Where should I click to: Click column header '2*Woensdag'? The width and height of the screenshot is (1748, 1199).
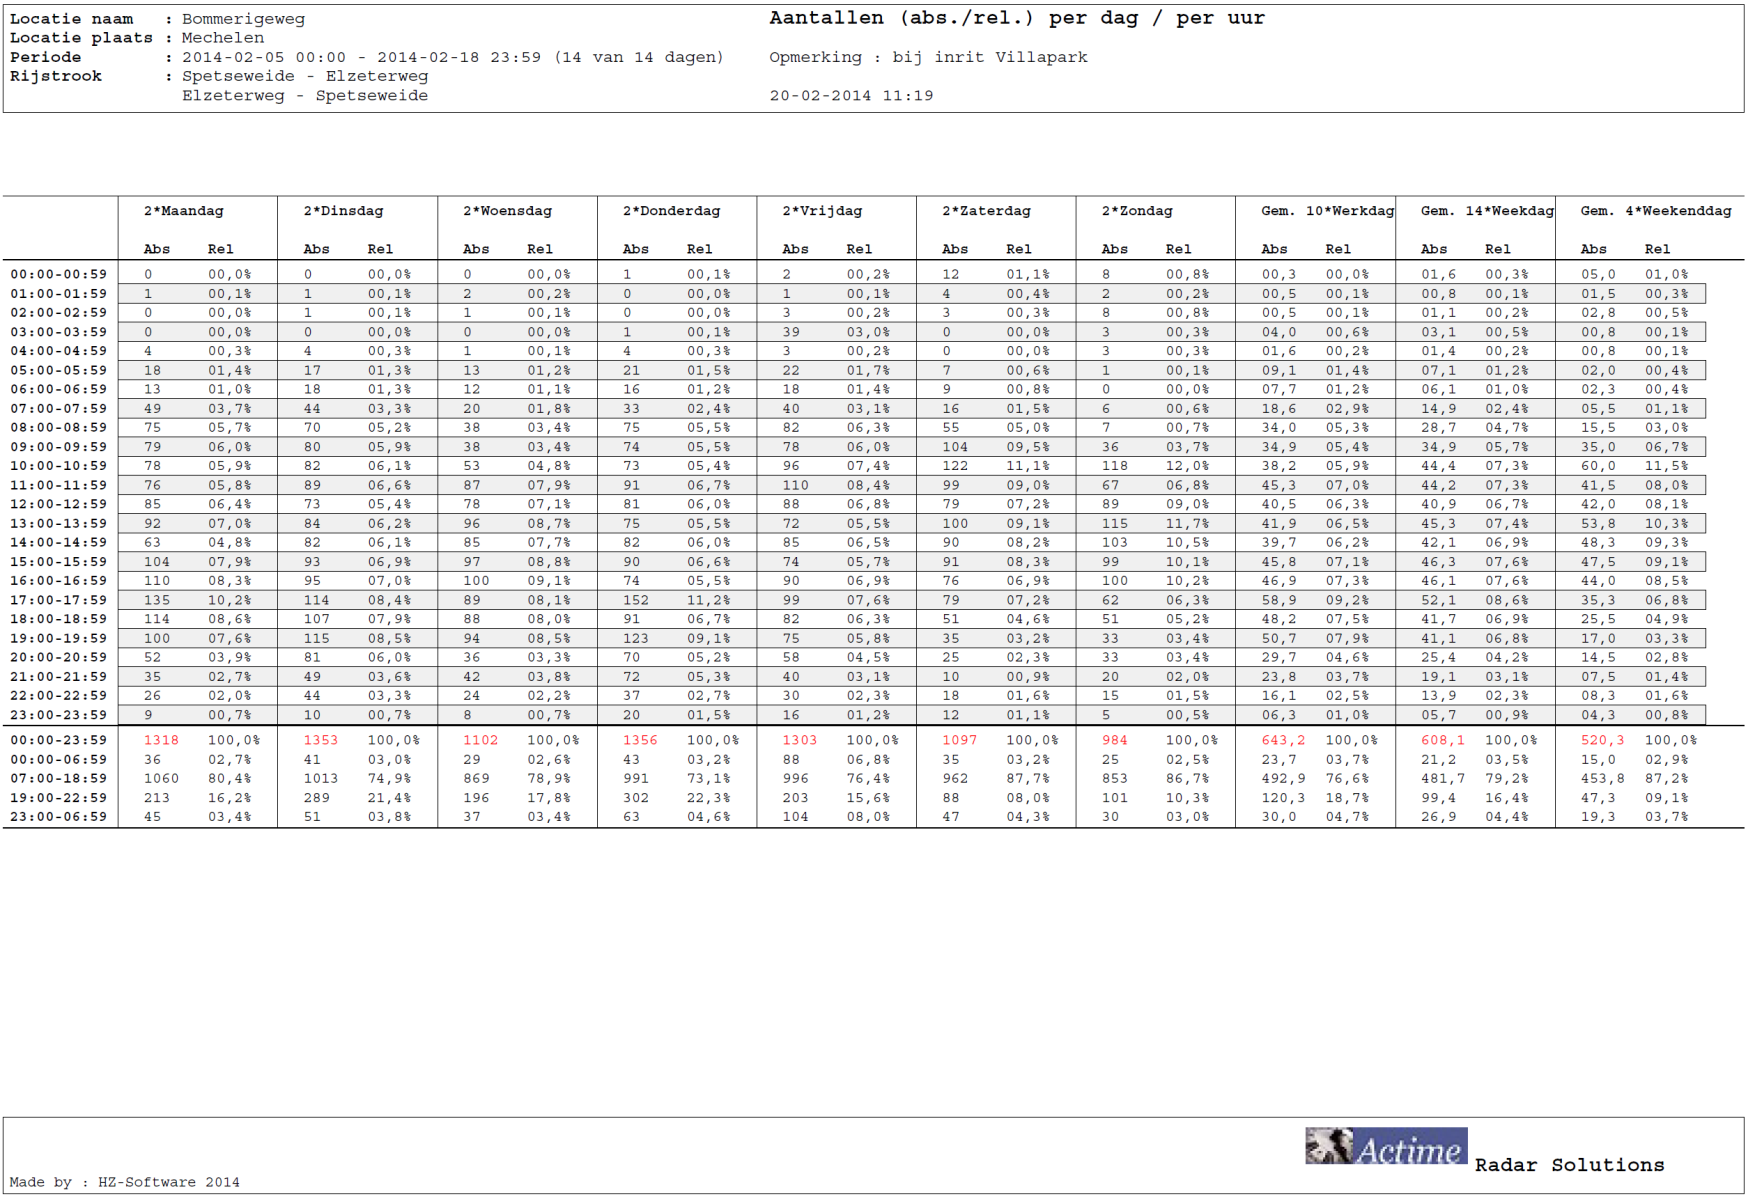[x=507, y=211]
